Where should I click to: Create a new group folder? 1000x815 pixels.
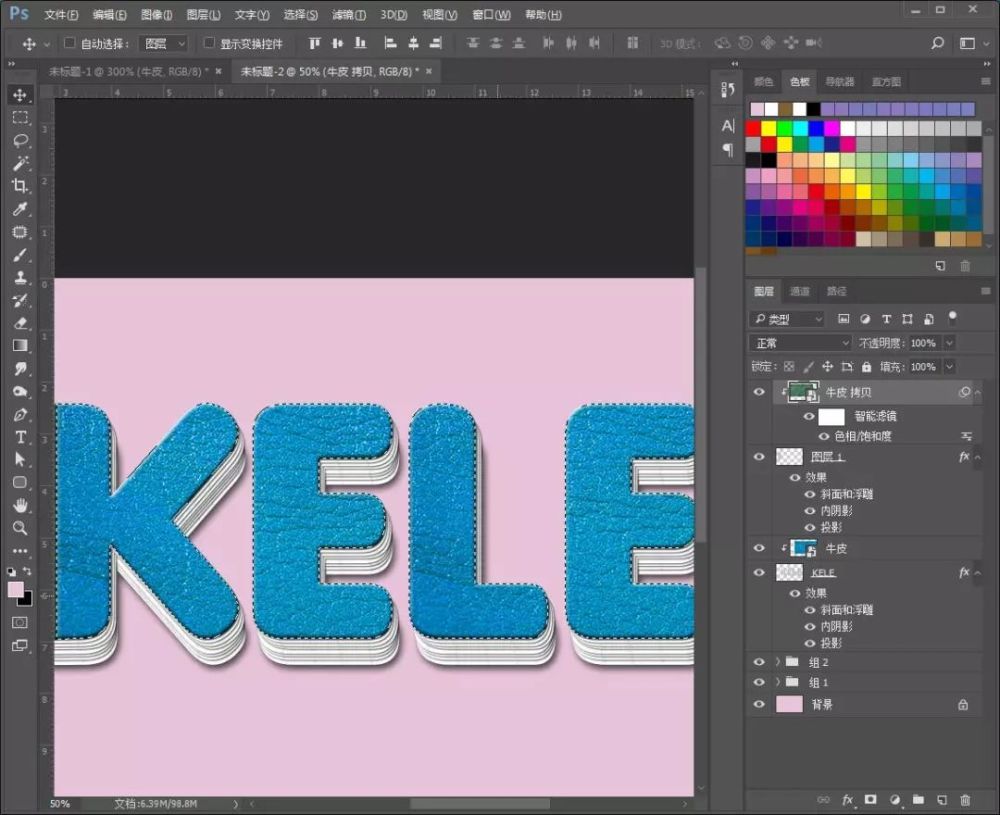click(918, 800)
